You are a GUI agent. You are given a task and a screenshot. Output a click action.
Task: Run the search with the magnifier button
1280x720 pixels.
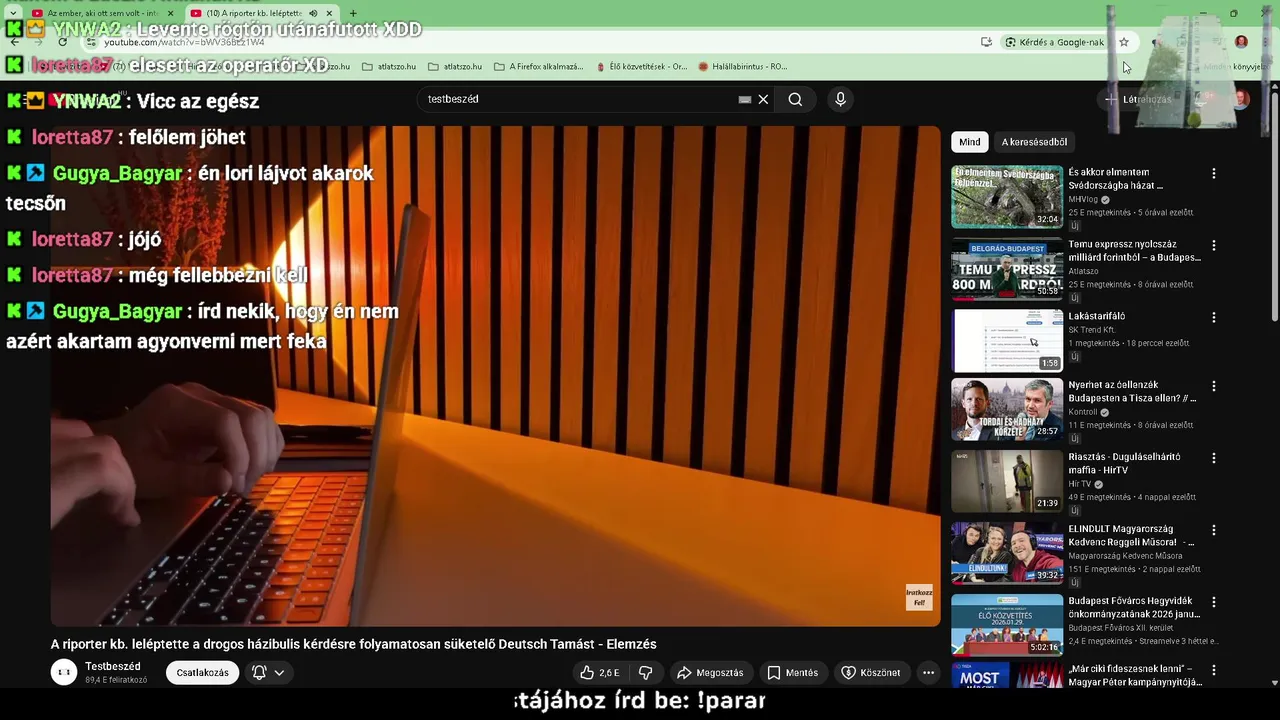pyautogui.click(x=795, y=99)
